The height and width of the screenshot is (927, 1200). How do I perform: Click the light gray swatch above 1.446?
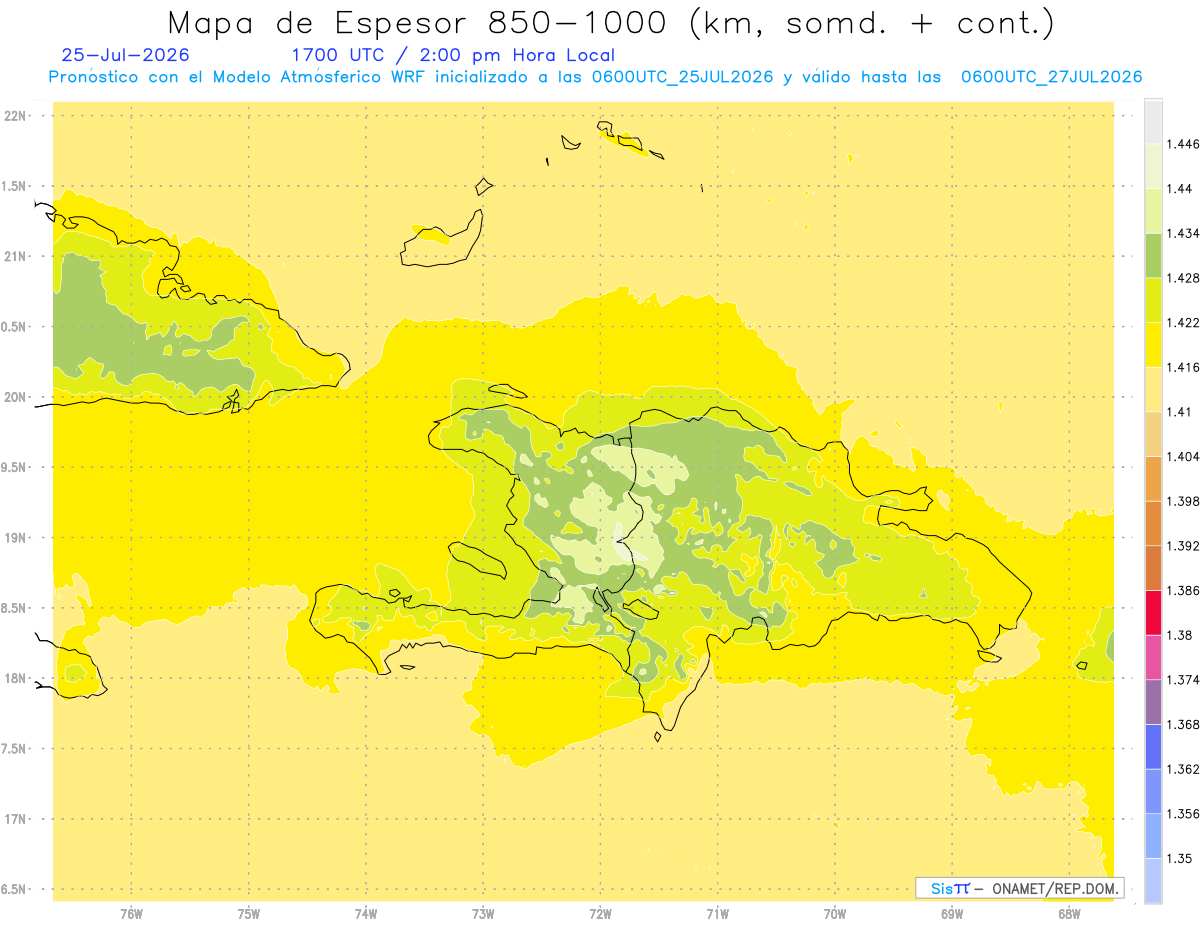[1153, 121]
